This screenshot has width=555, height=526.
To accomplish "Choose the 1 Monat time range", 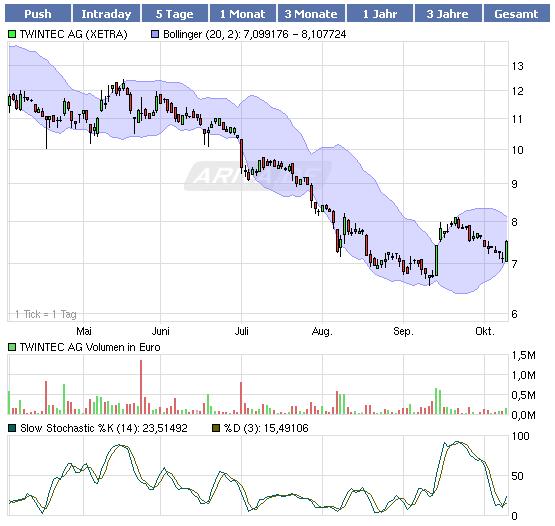I will click(x=242, y=13).
